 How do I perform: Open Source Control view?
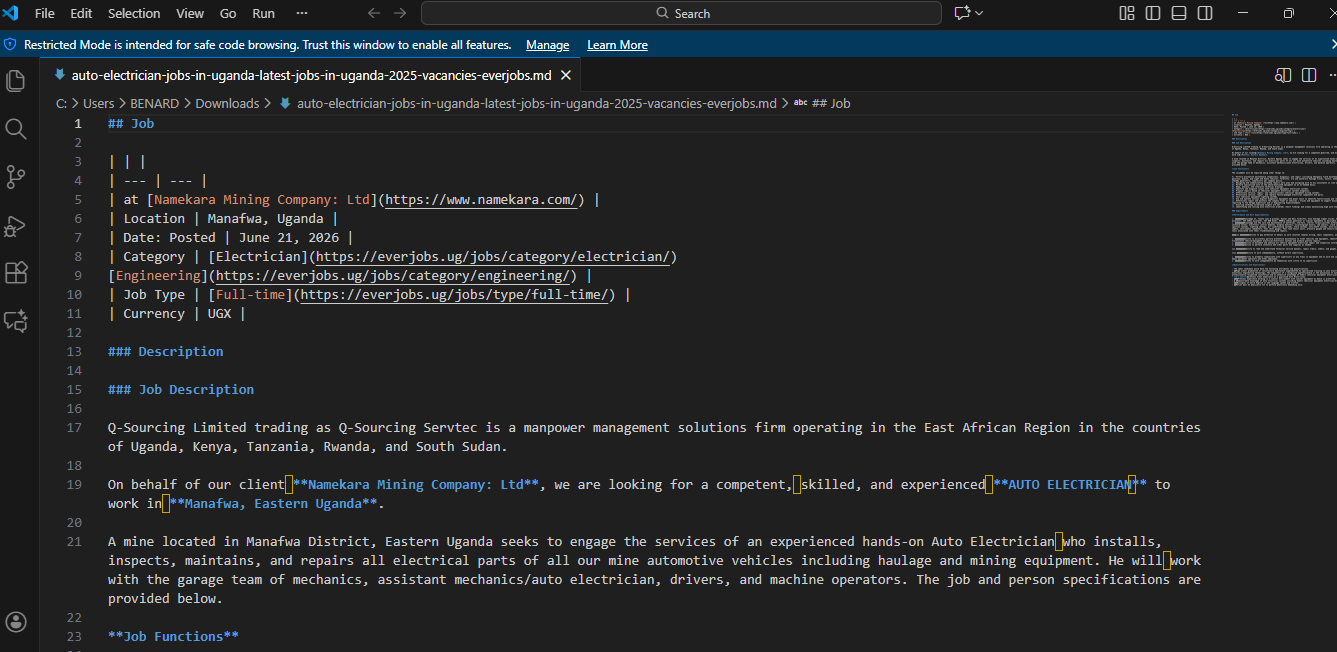click(x=15, y=177)
